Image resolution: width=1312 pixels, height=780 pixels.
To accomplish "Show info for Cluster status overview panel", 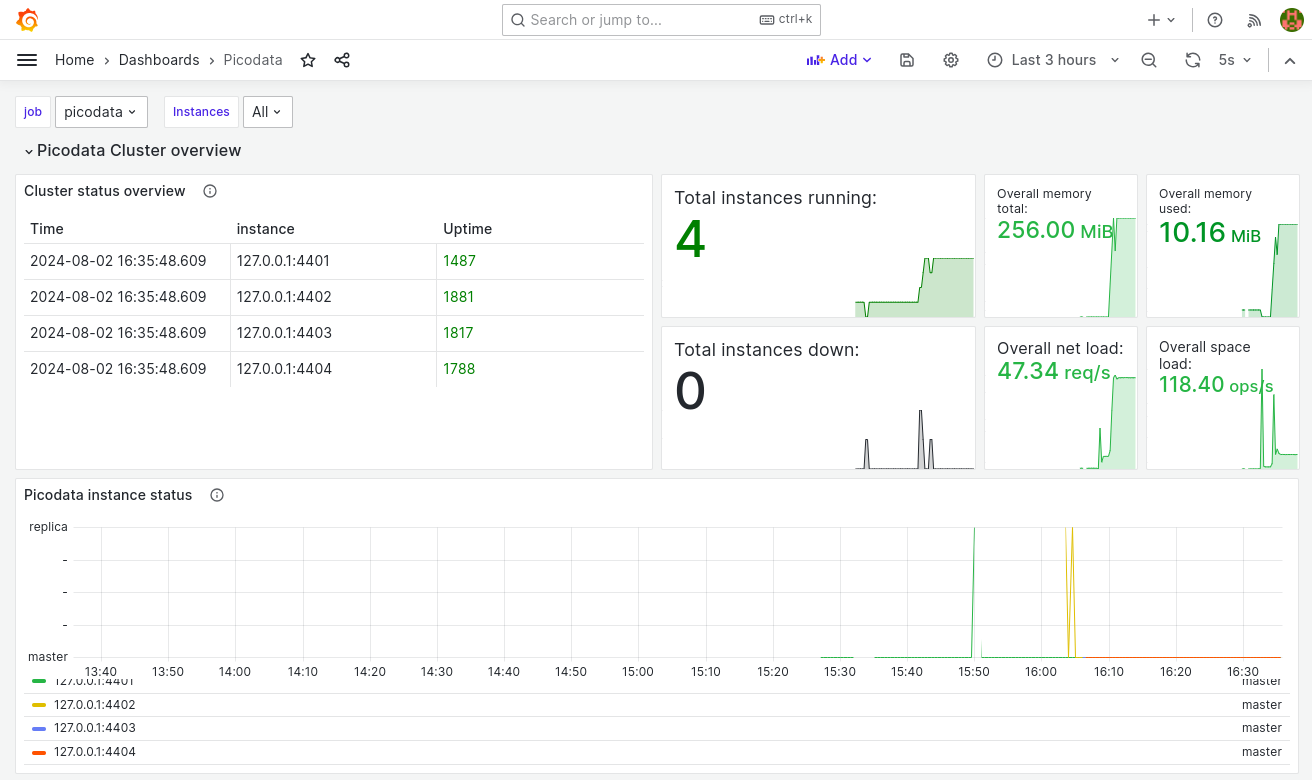I will [x=210, y=191].
